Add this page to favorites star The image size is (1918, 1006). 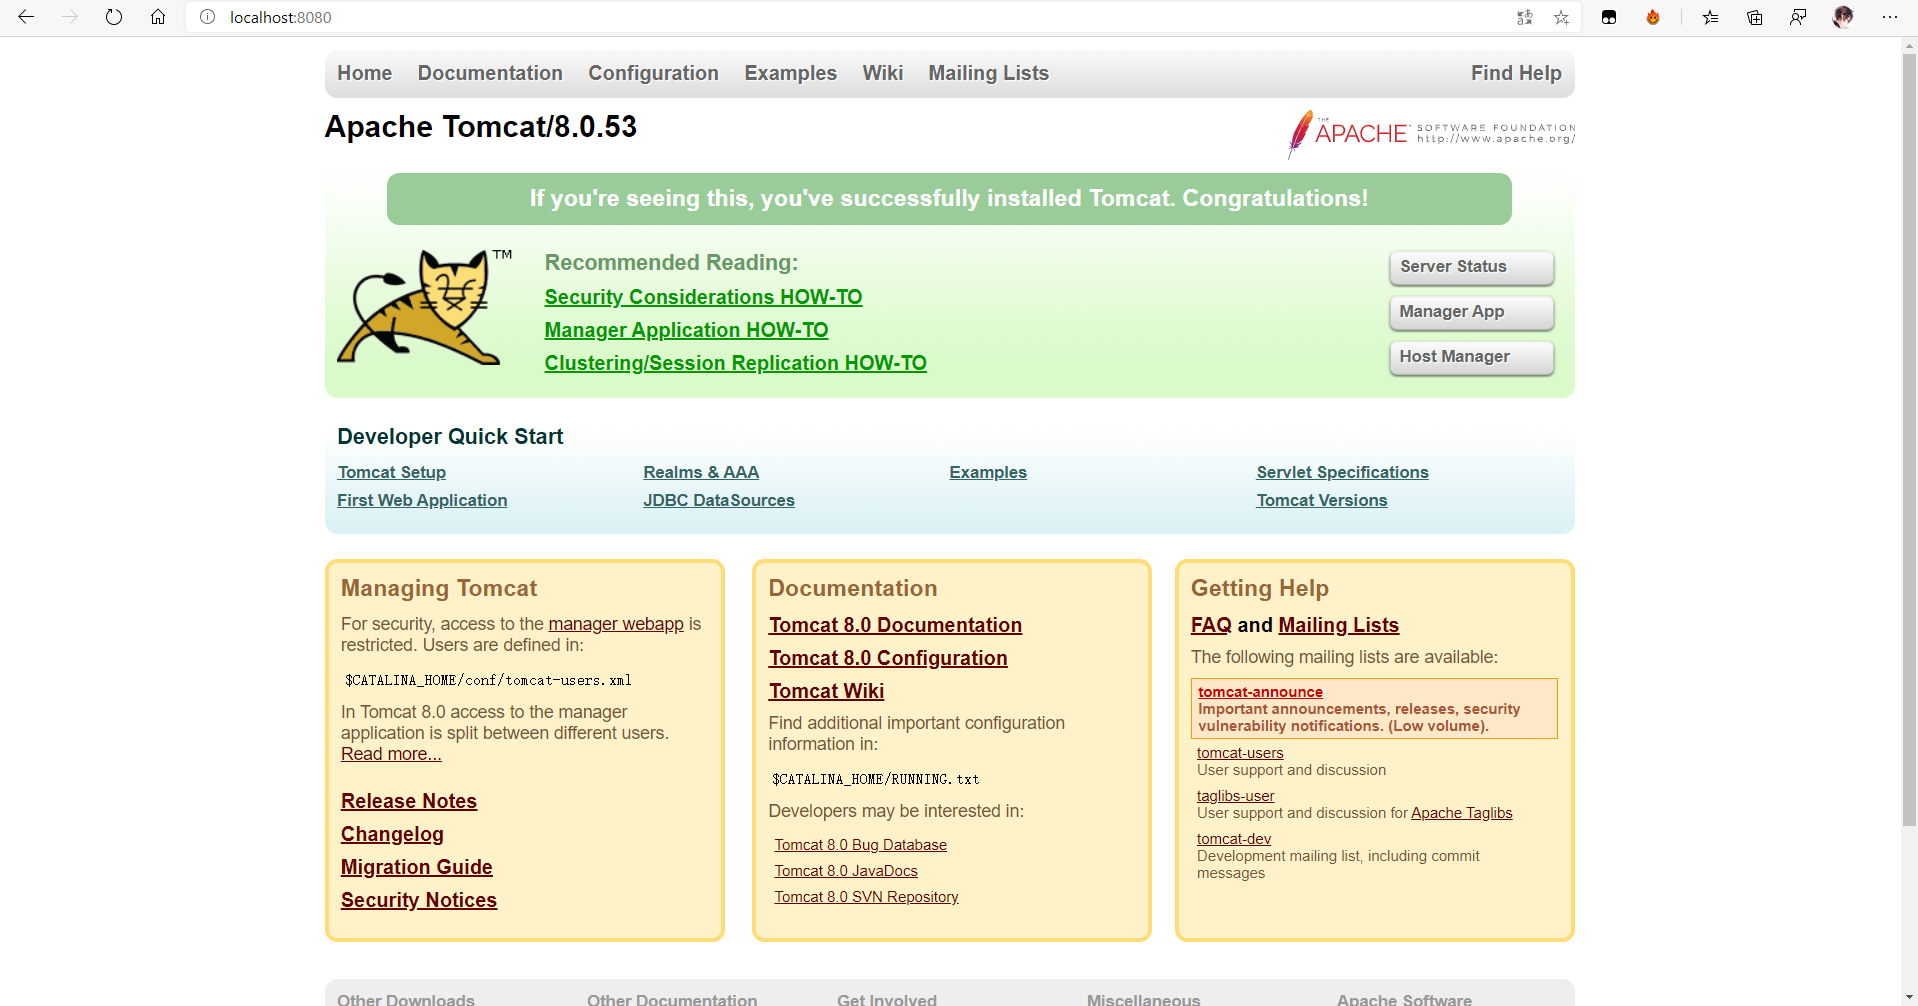pyautogui.click(x=1561, y=17)
